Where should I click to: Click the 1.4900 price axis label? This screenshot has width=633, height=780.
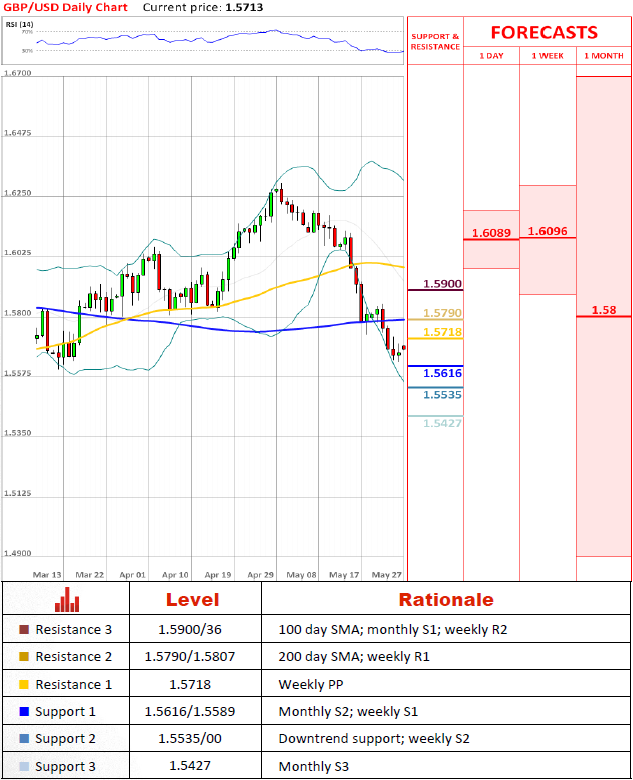click(x=17, y=553)
